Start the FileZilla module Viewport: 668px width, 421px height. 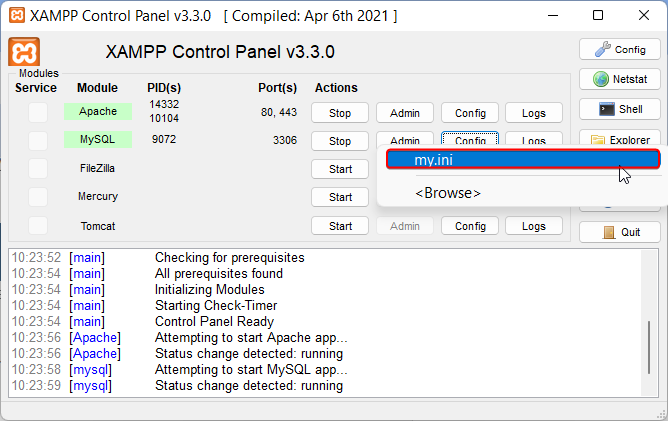[x=340, y=169]
